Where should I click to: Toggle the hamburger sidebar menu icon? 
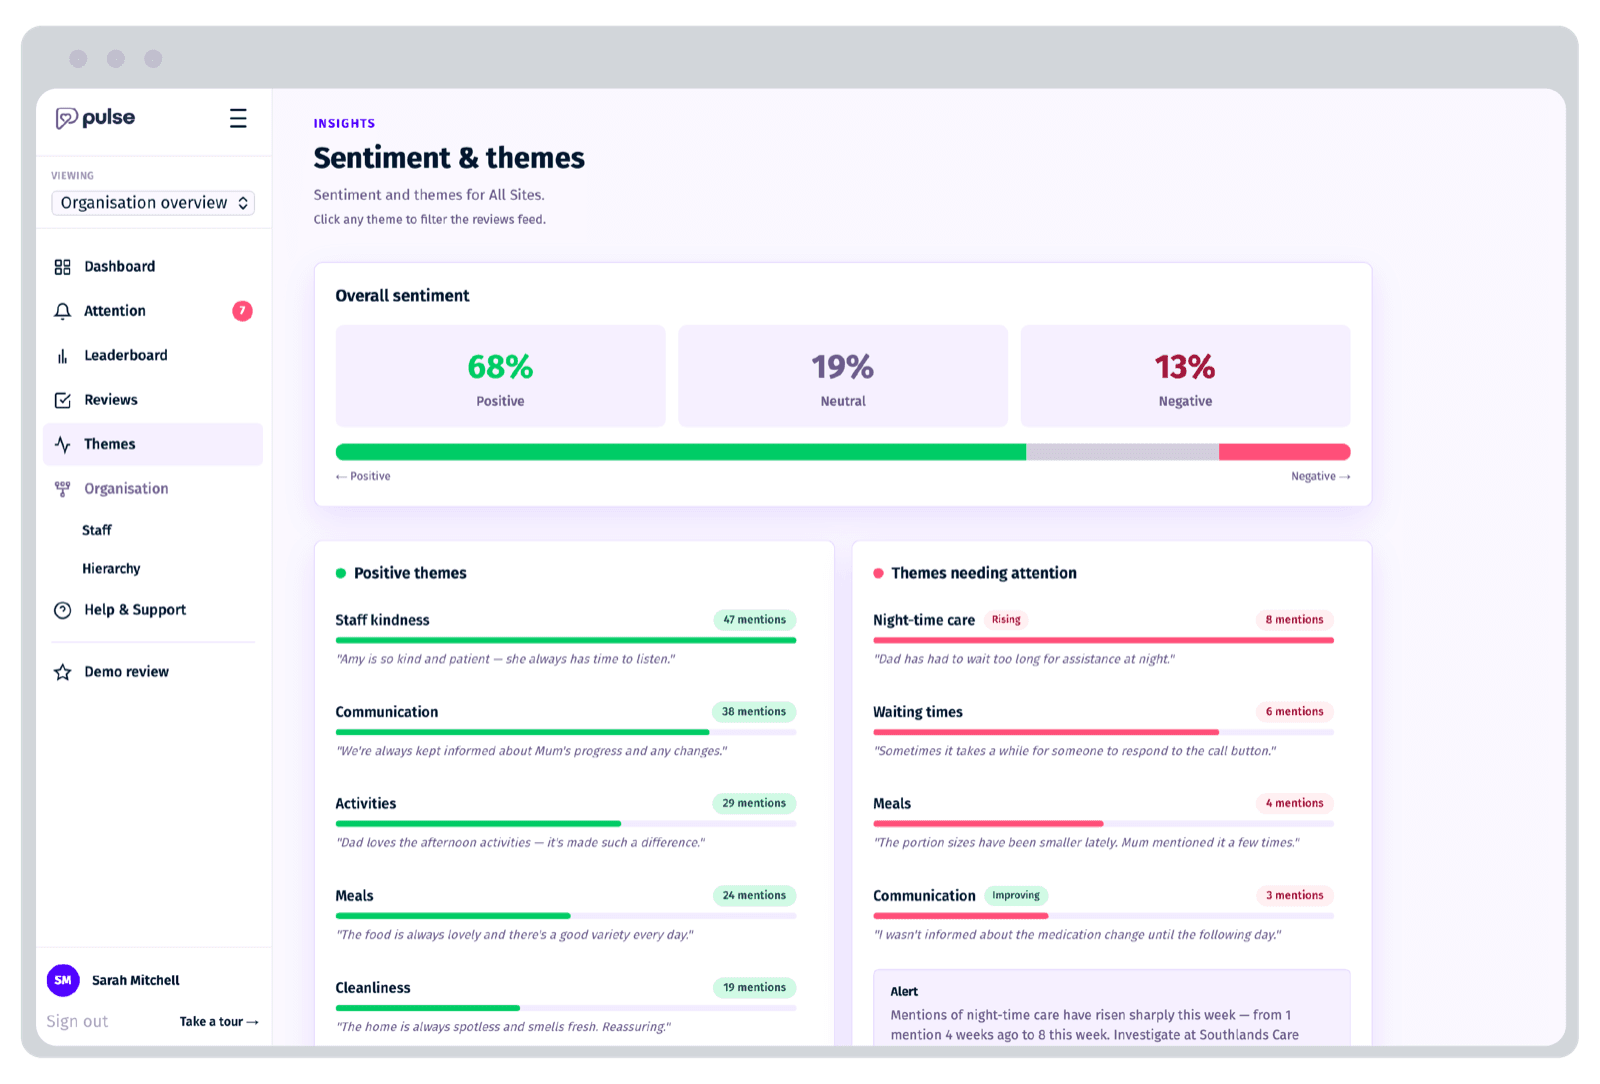coord(238,118)
